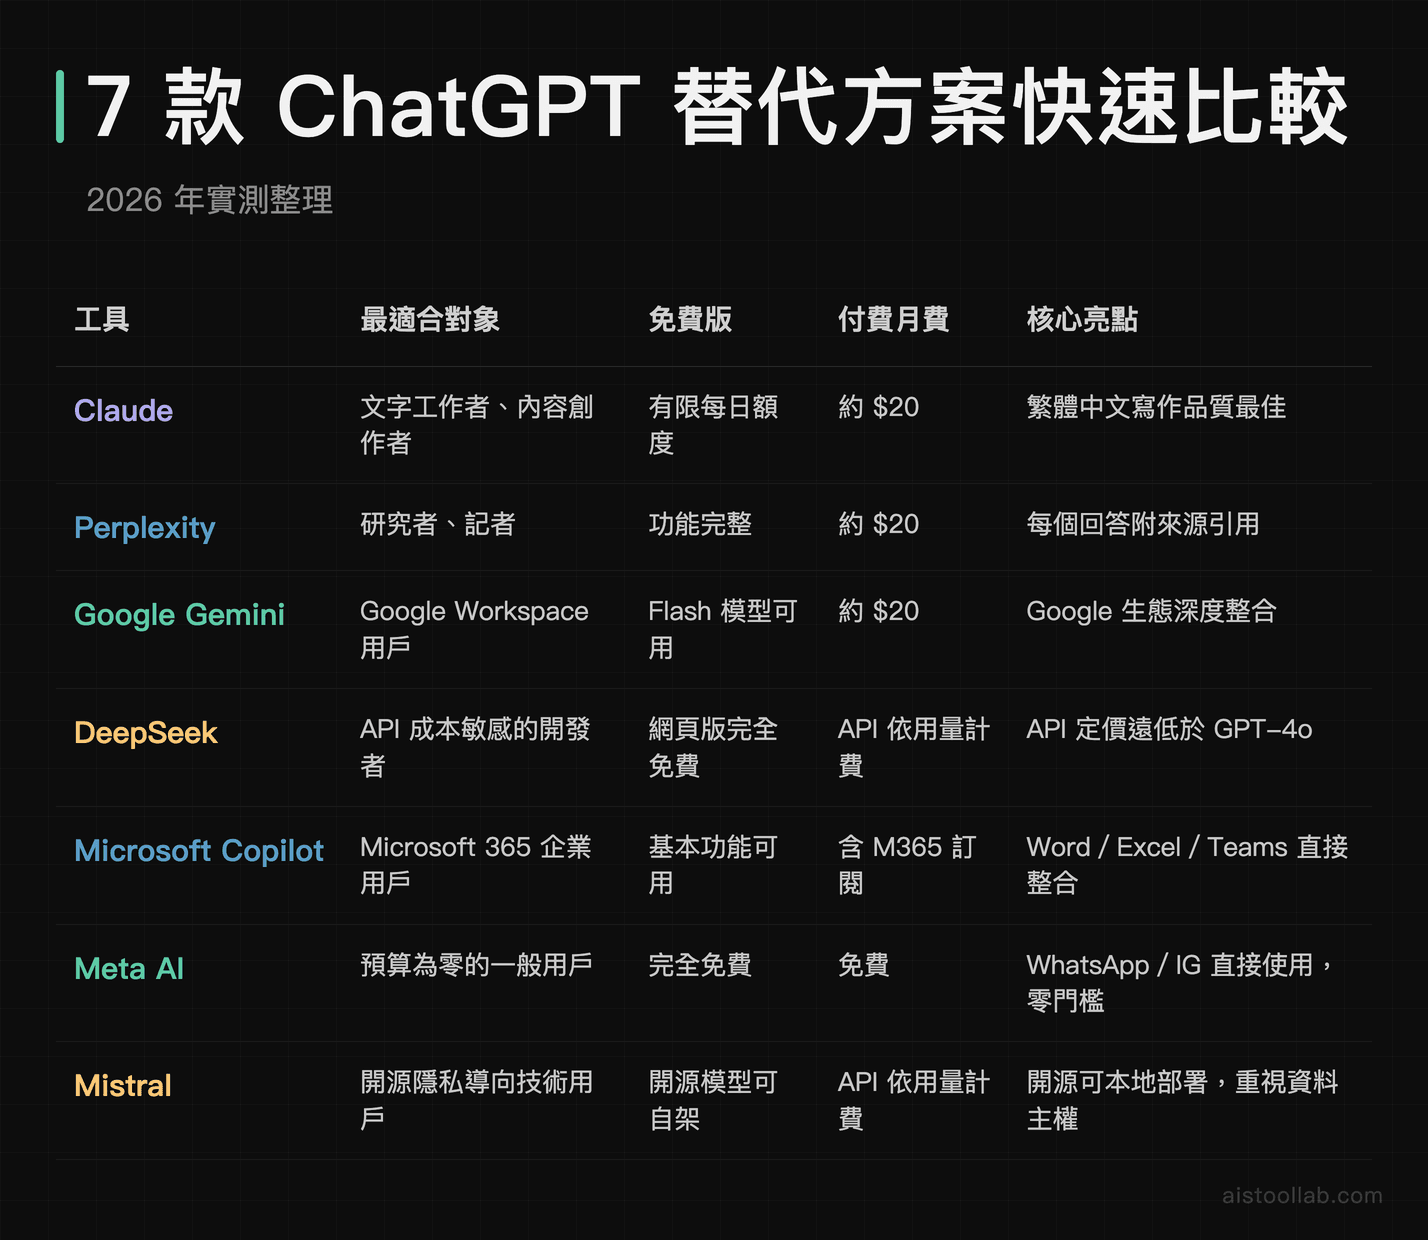Screen dimensions: 1428x1240
Task: Click the cell '開源模型可自架'
Action: [x=713, y=1100]
